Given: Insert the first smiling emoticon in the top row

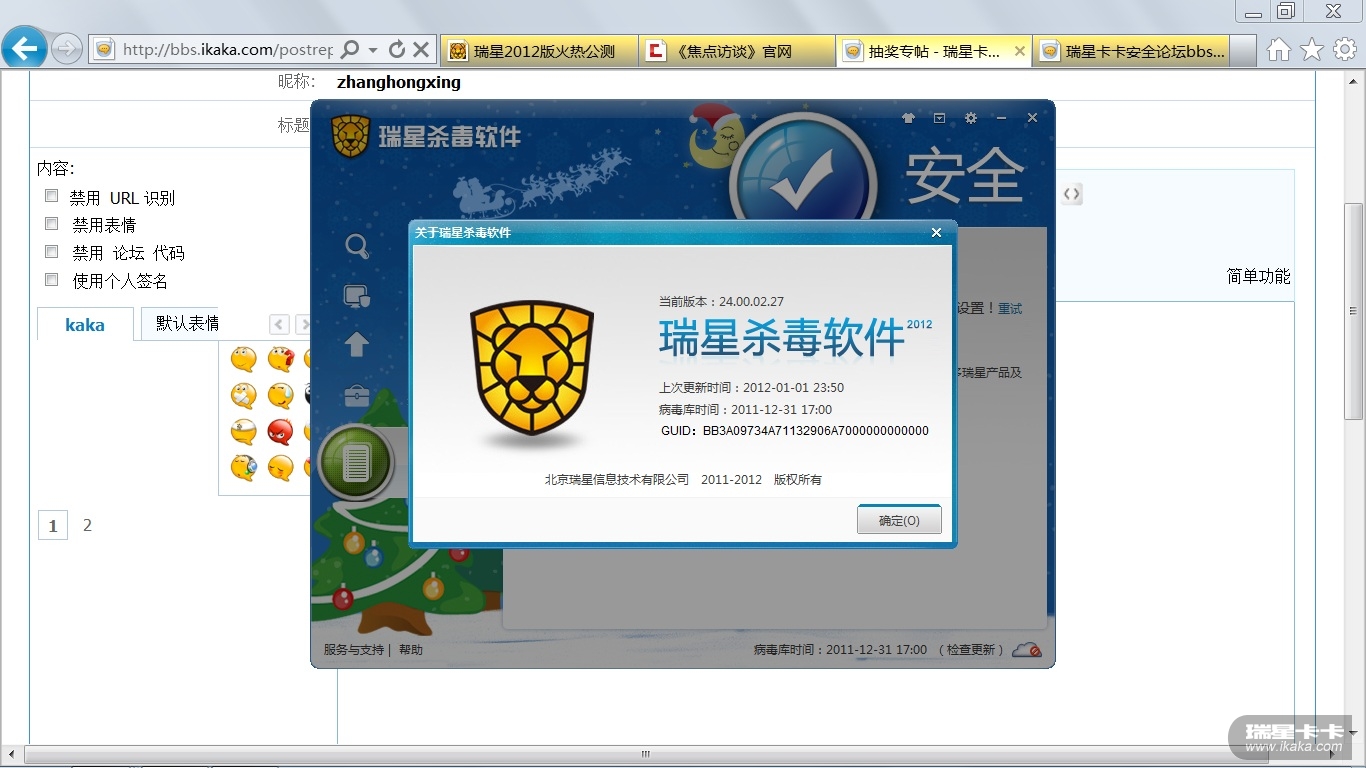Looking at the screenshot, I should click(x=243, y=360).
